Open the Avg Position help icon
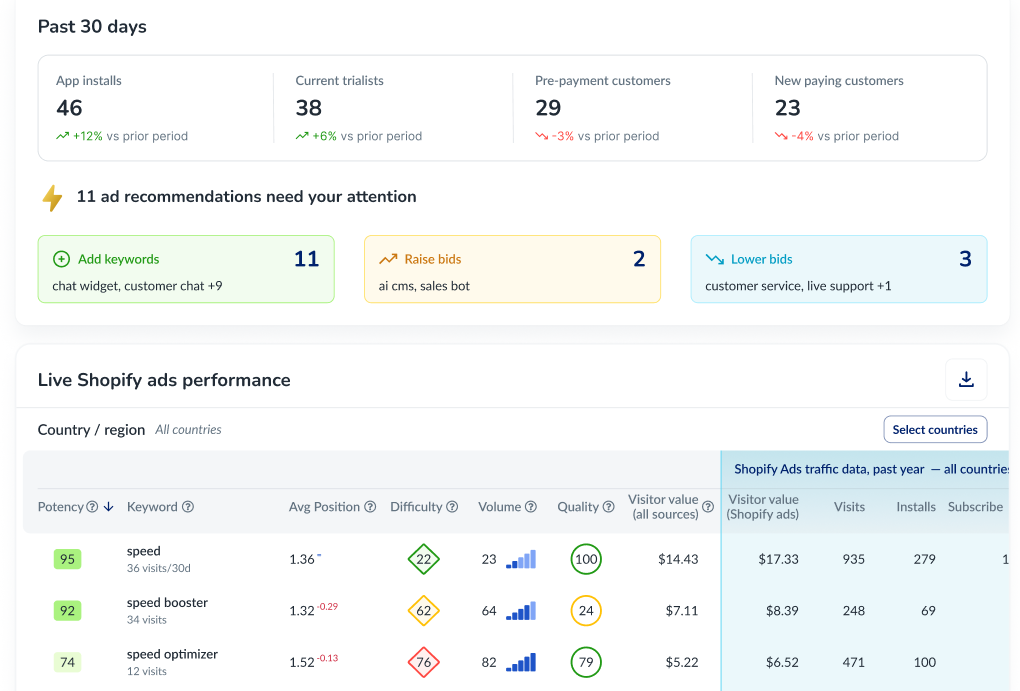The height and width of the screenshot is (691, 1020). [x=370, y=507]
